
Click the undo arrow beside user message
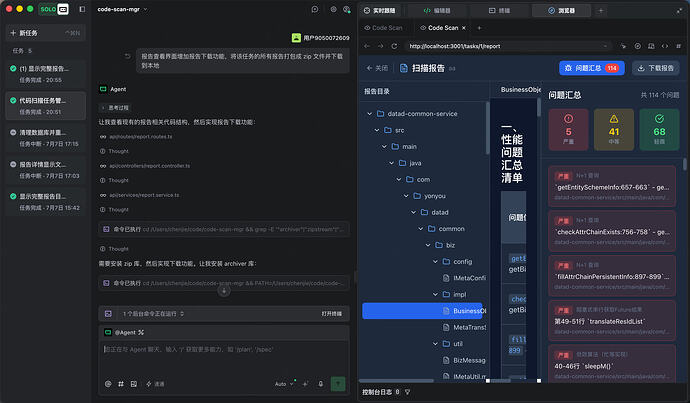click(x=128, y=56)
